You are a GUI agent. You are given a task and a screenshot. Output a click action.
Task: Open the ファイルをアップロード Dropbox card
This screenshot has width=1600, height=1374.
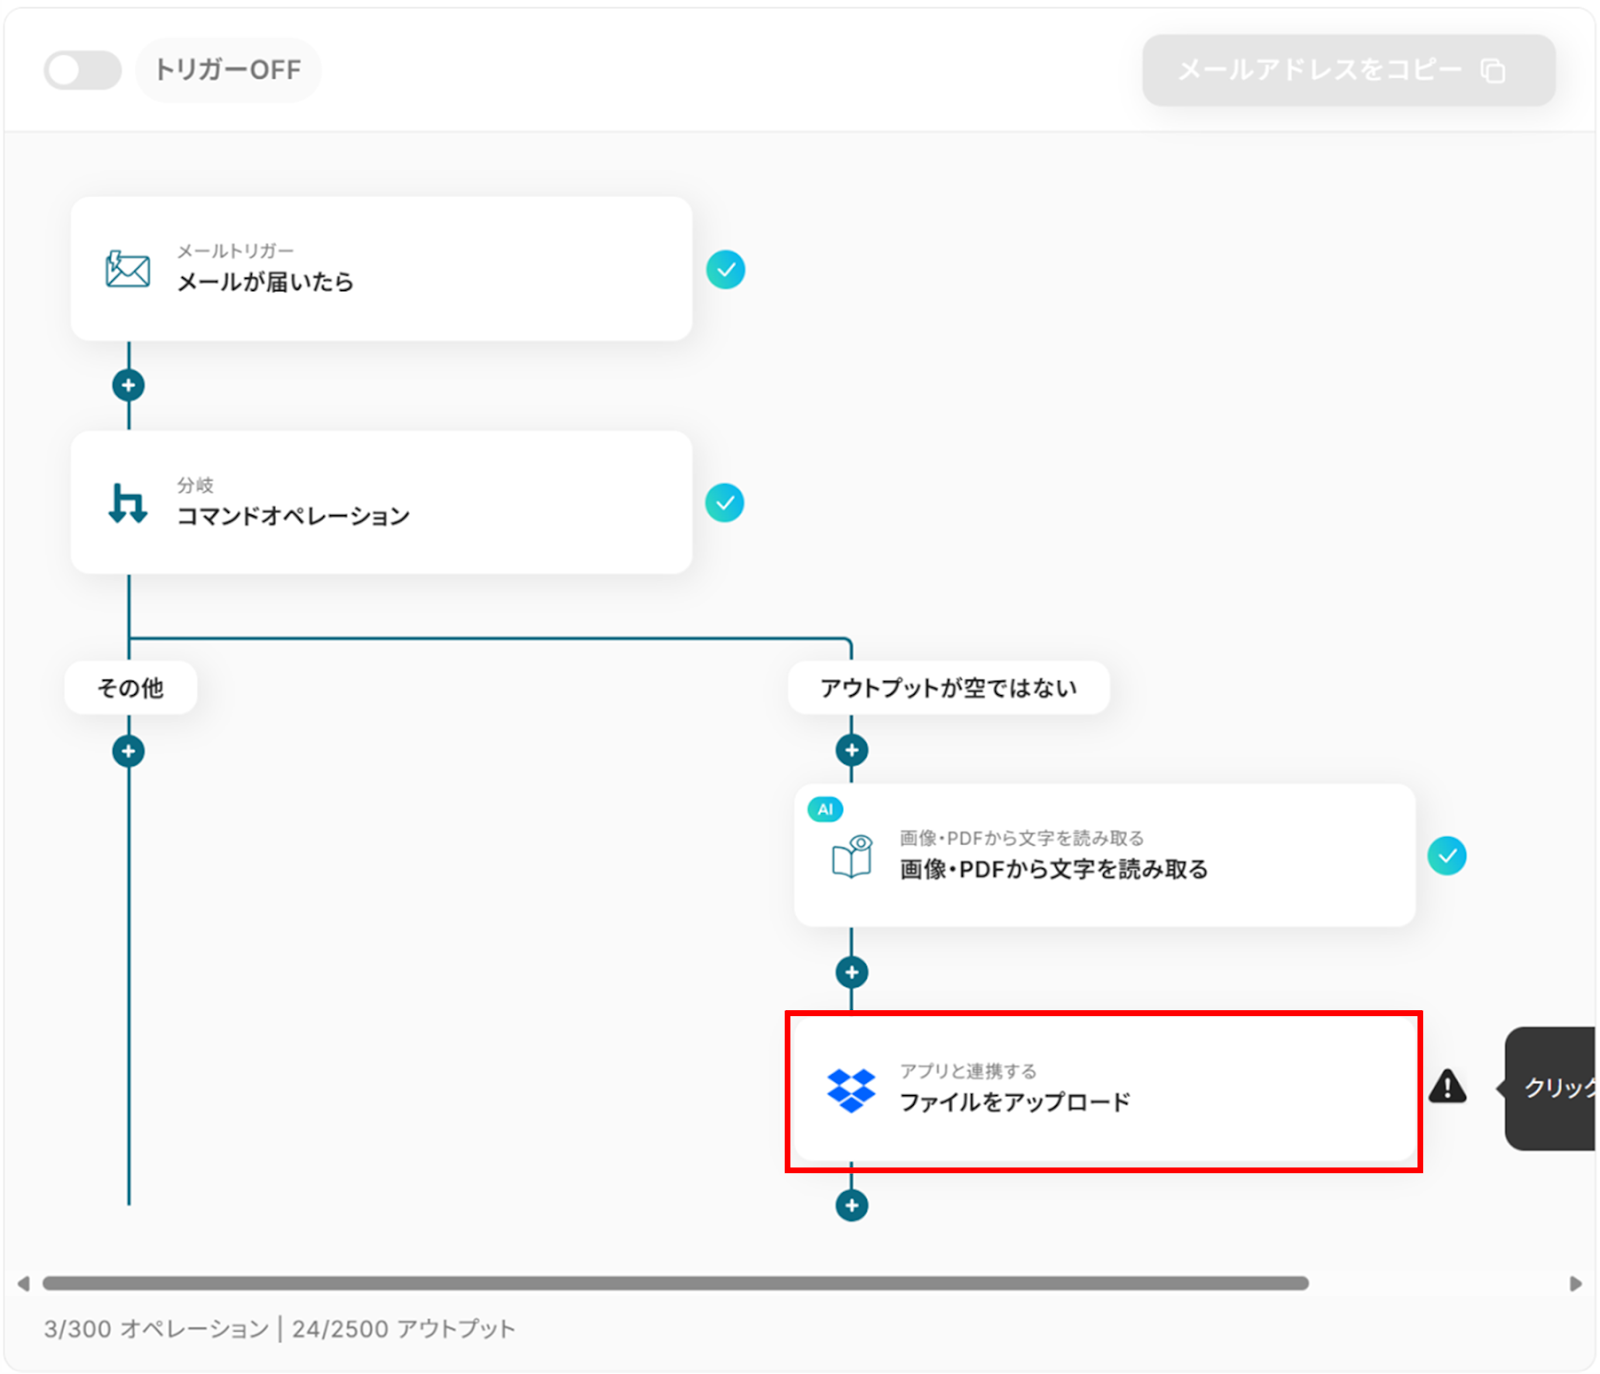point(1104,1091)
